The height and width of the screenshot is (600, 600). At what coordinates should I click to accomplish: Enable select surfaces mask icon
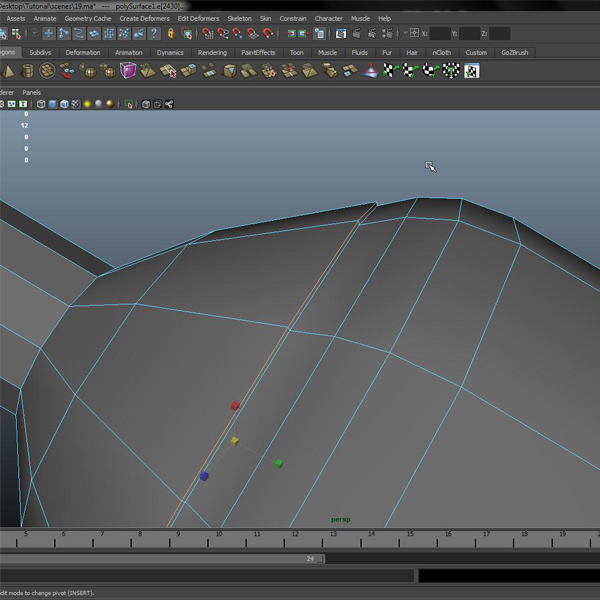[94, 34]
